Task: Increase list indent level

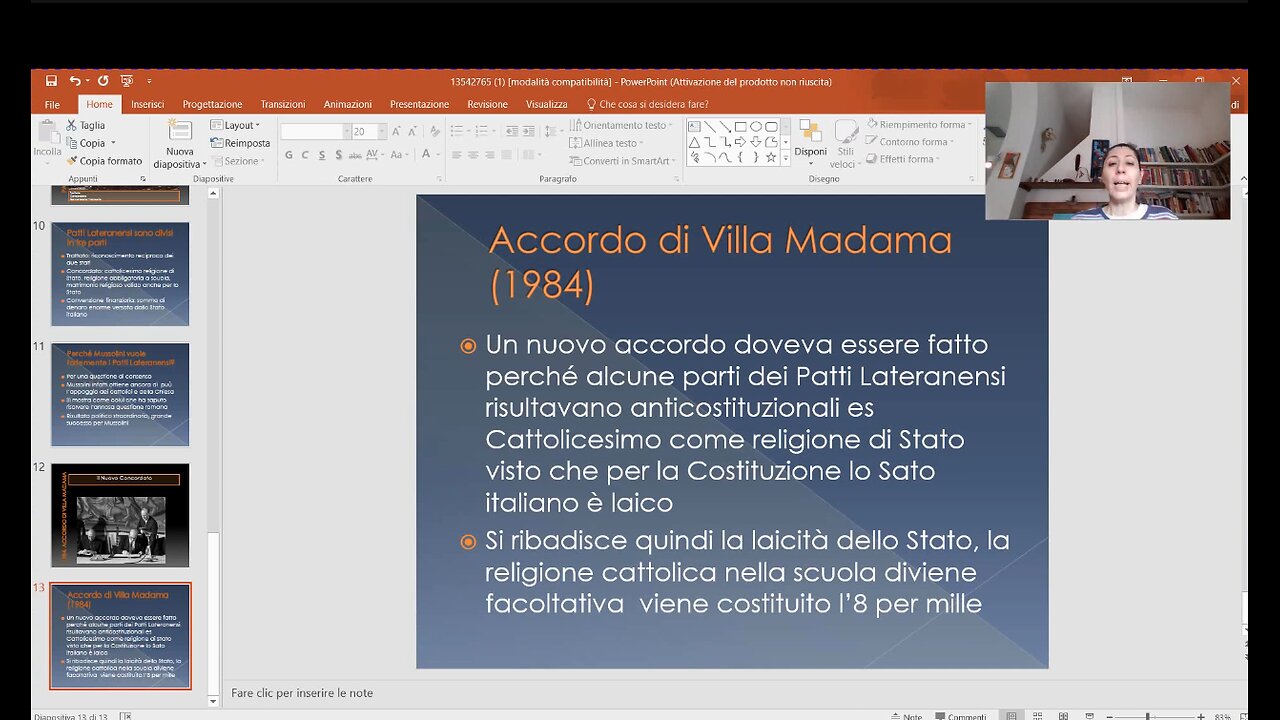Action: coord(528,131)
